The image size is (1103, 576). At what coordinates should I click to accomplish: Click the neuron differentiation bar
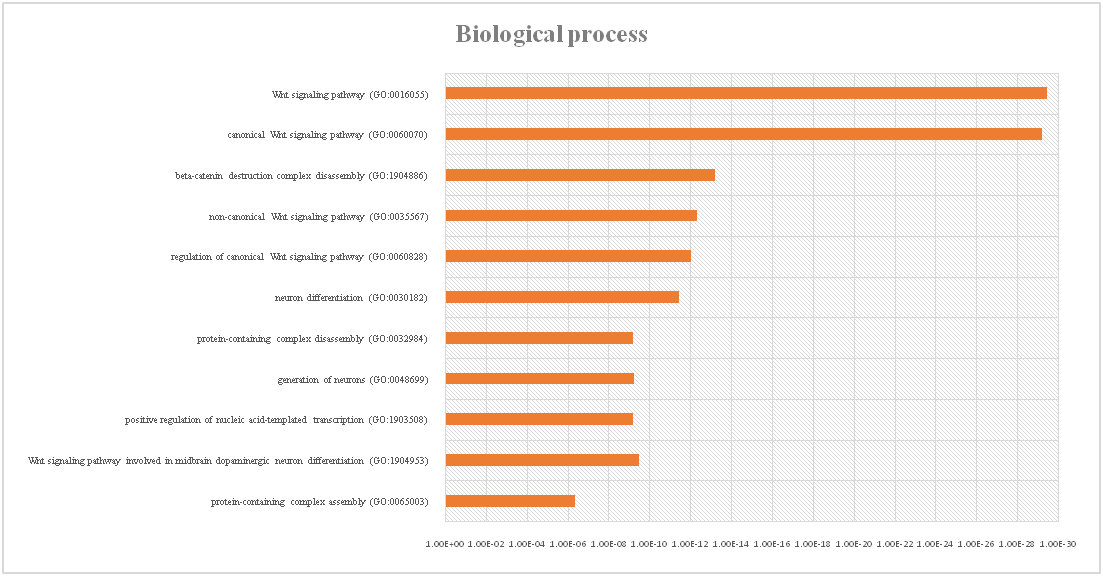point(561,297)
